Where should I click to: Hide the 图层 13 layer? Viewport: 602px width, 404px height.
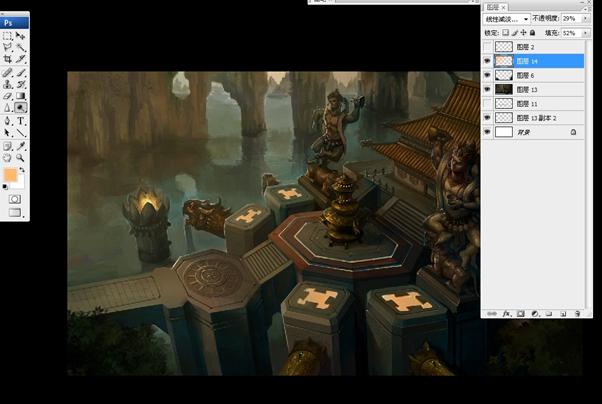tap(487, 89)
